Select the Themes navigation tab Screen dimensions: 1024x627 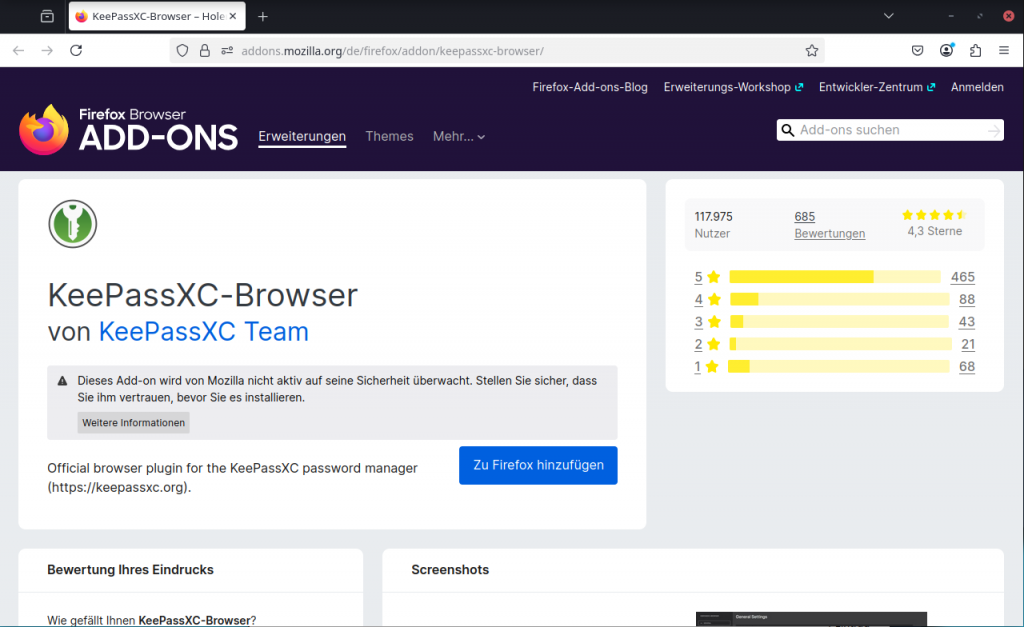(x=389, y=136)
